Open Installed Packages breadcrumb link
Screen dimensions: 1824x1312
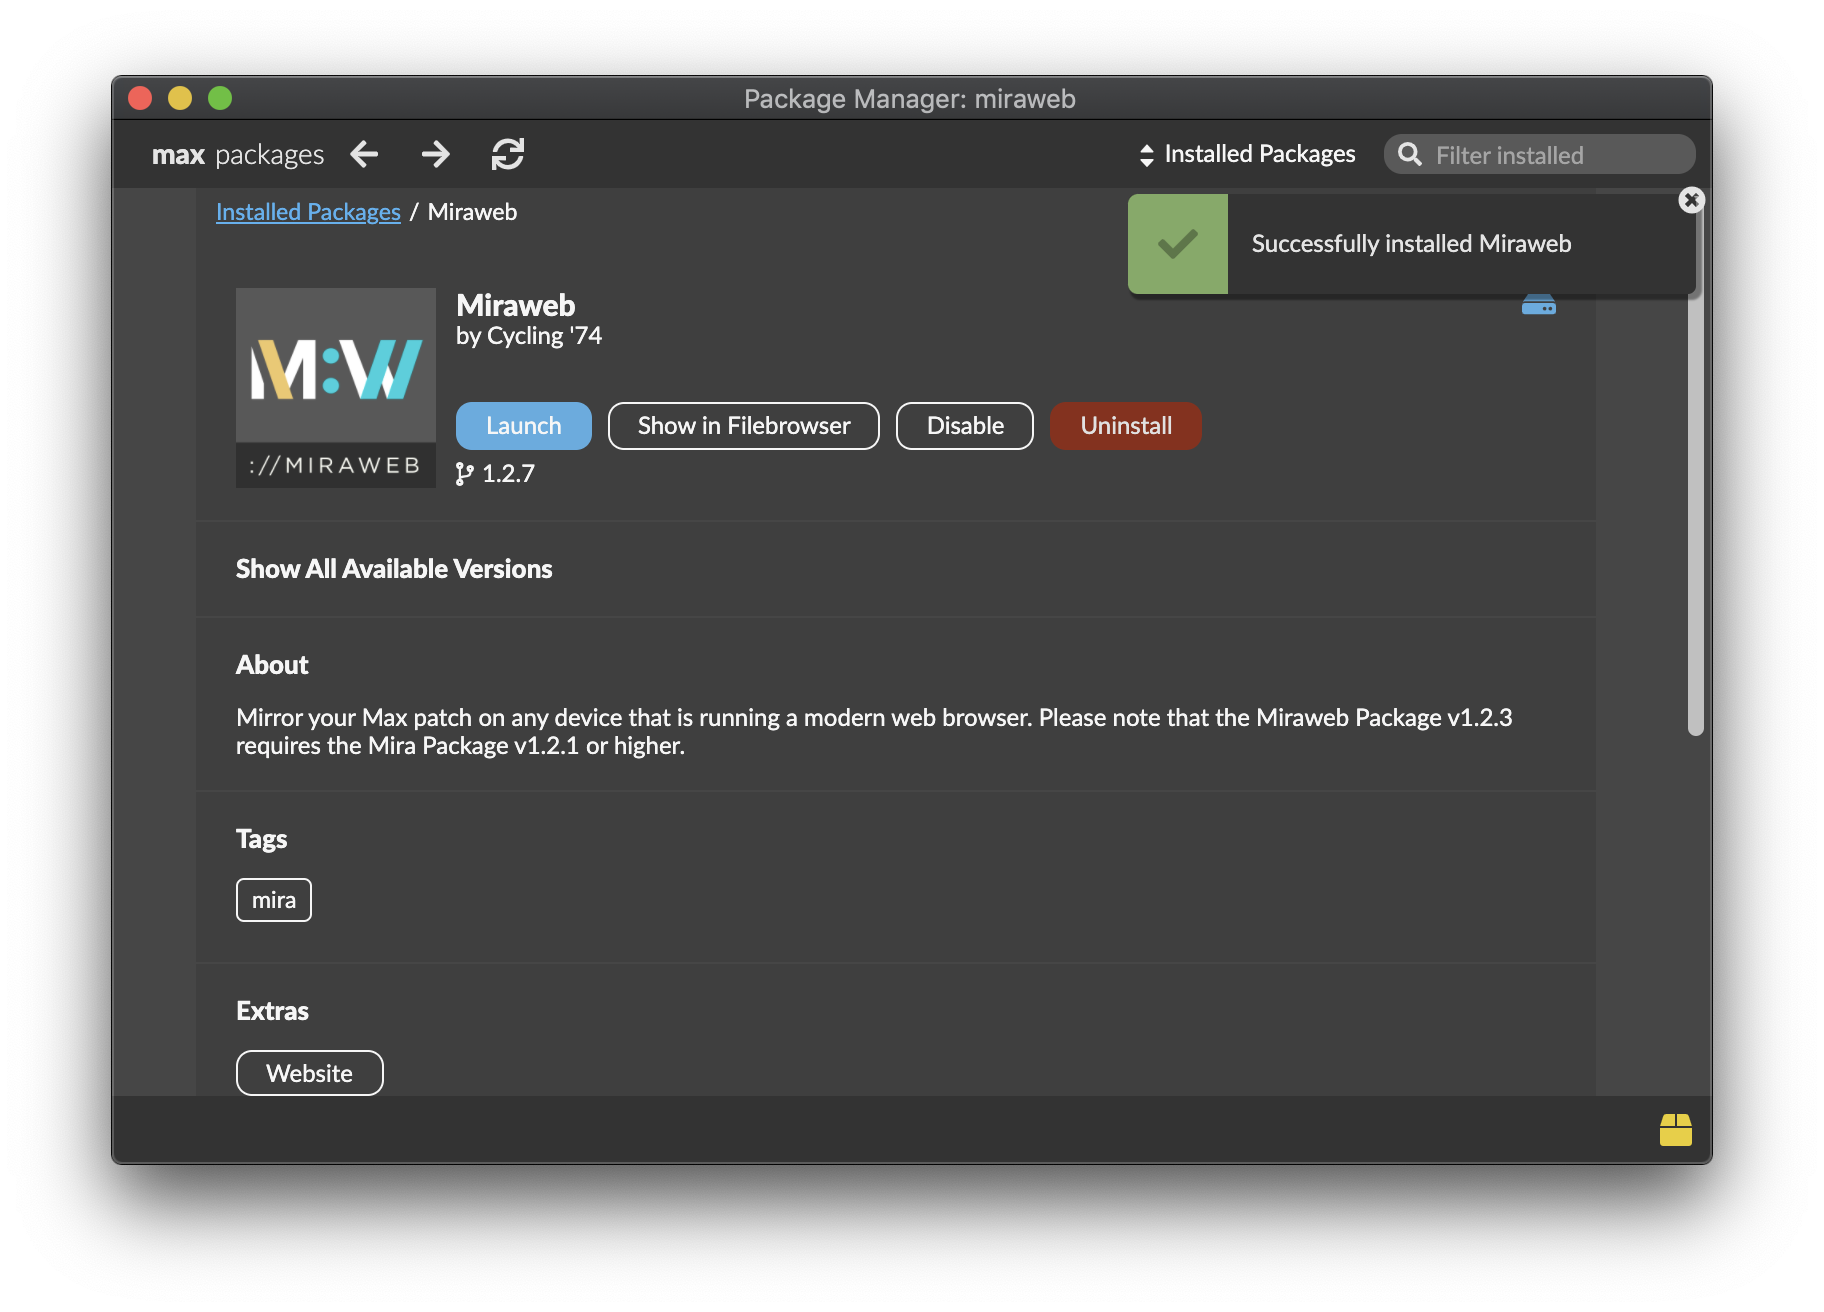tap(308, 212)
